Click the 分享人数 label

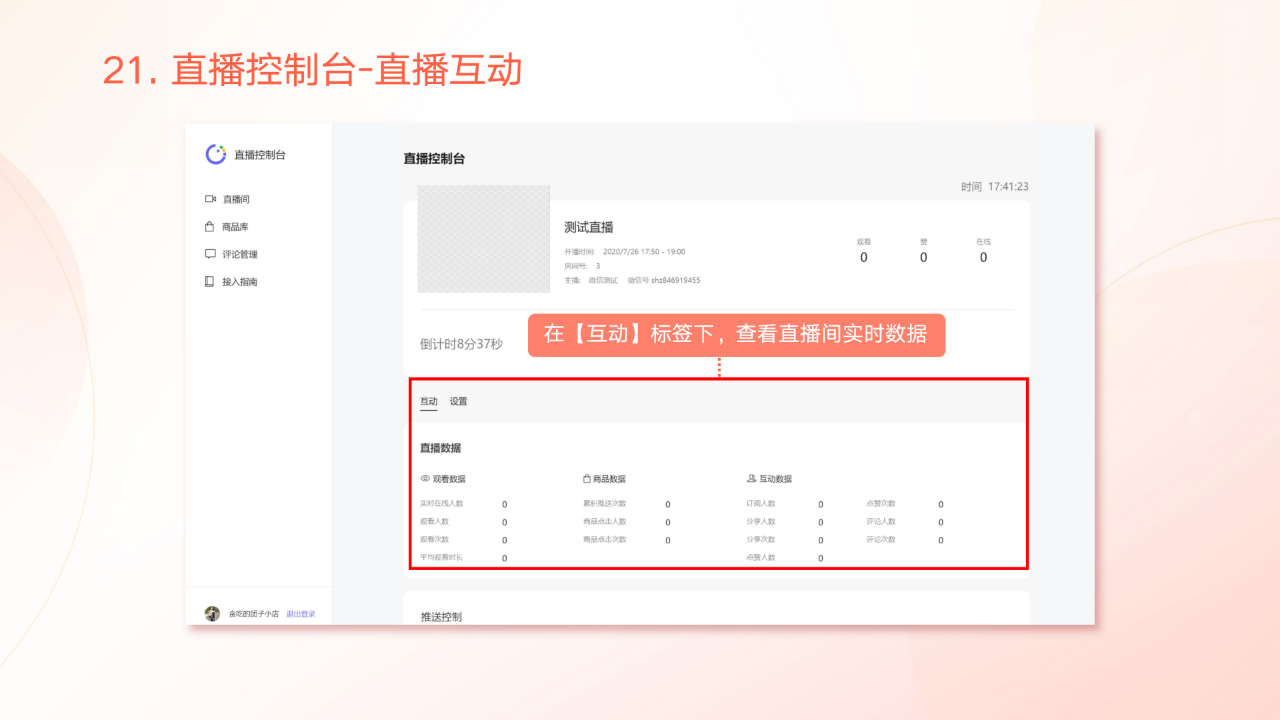coord(761,521)
